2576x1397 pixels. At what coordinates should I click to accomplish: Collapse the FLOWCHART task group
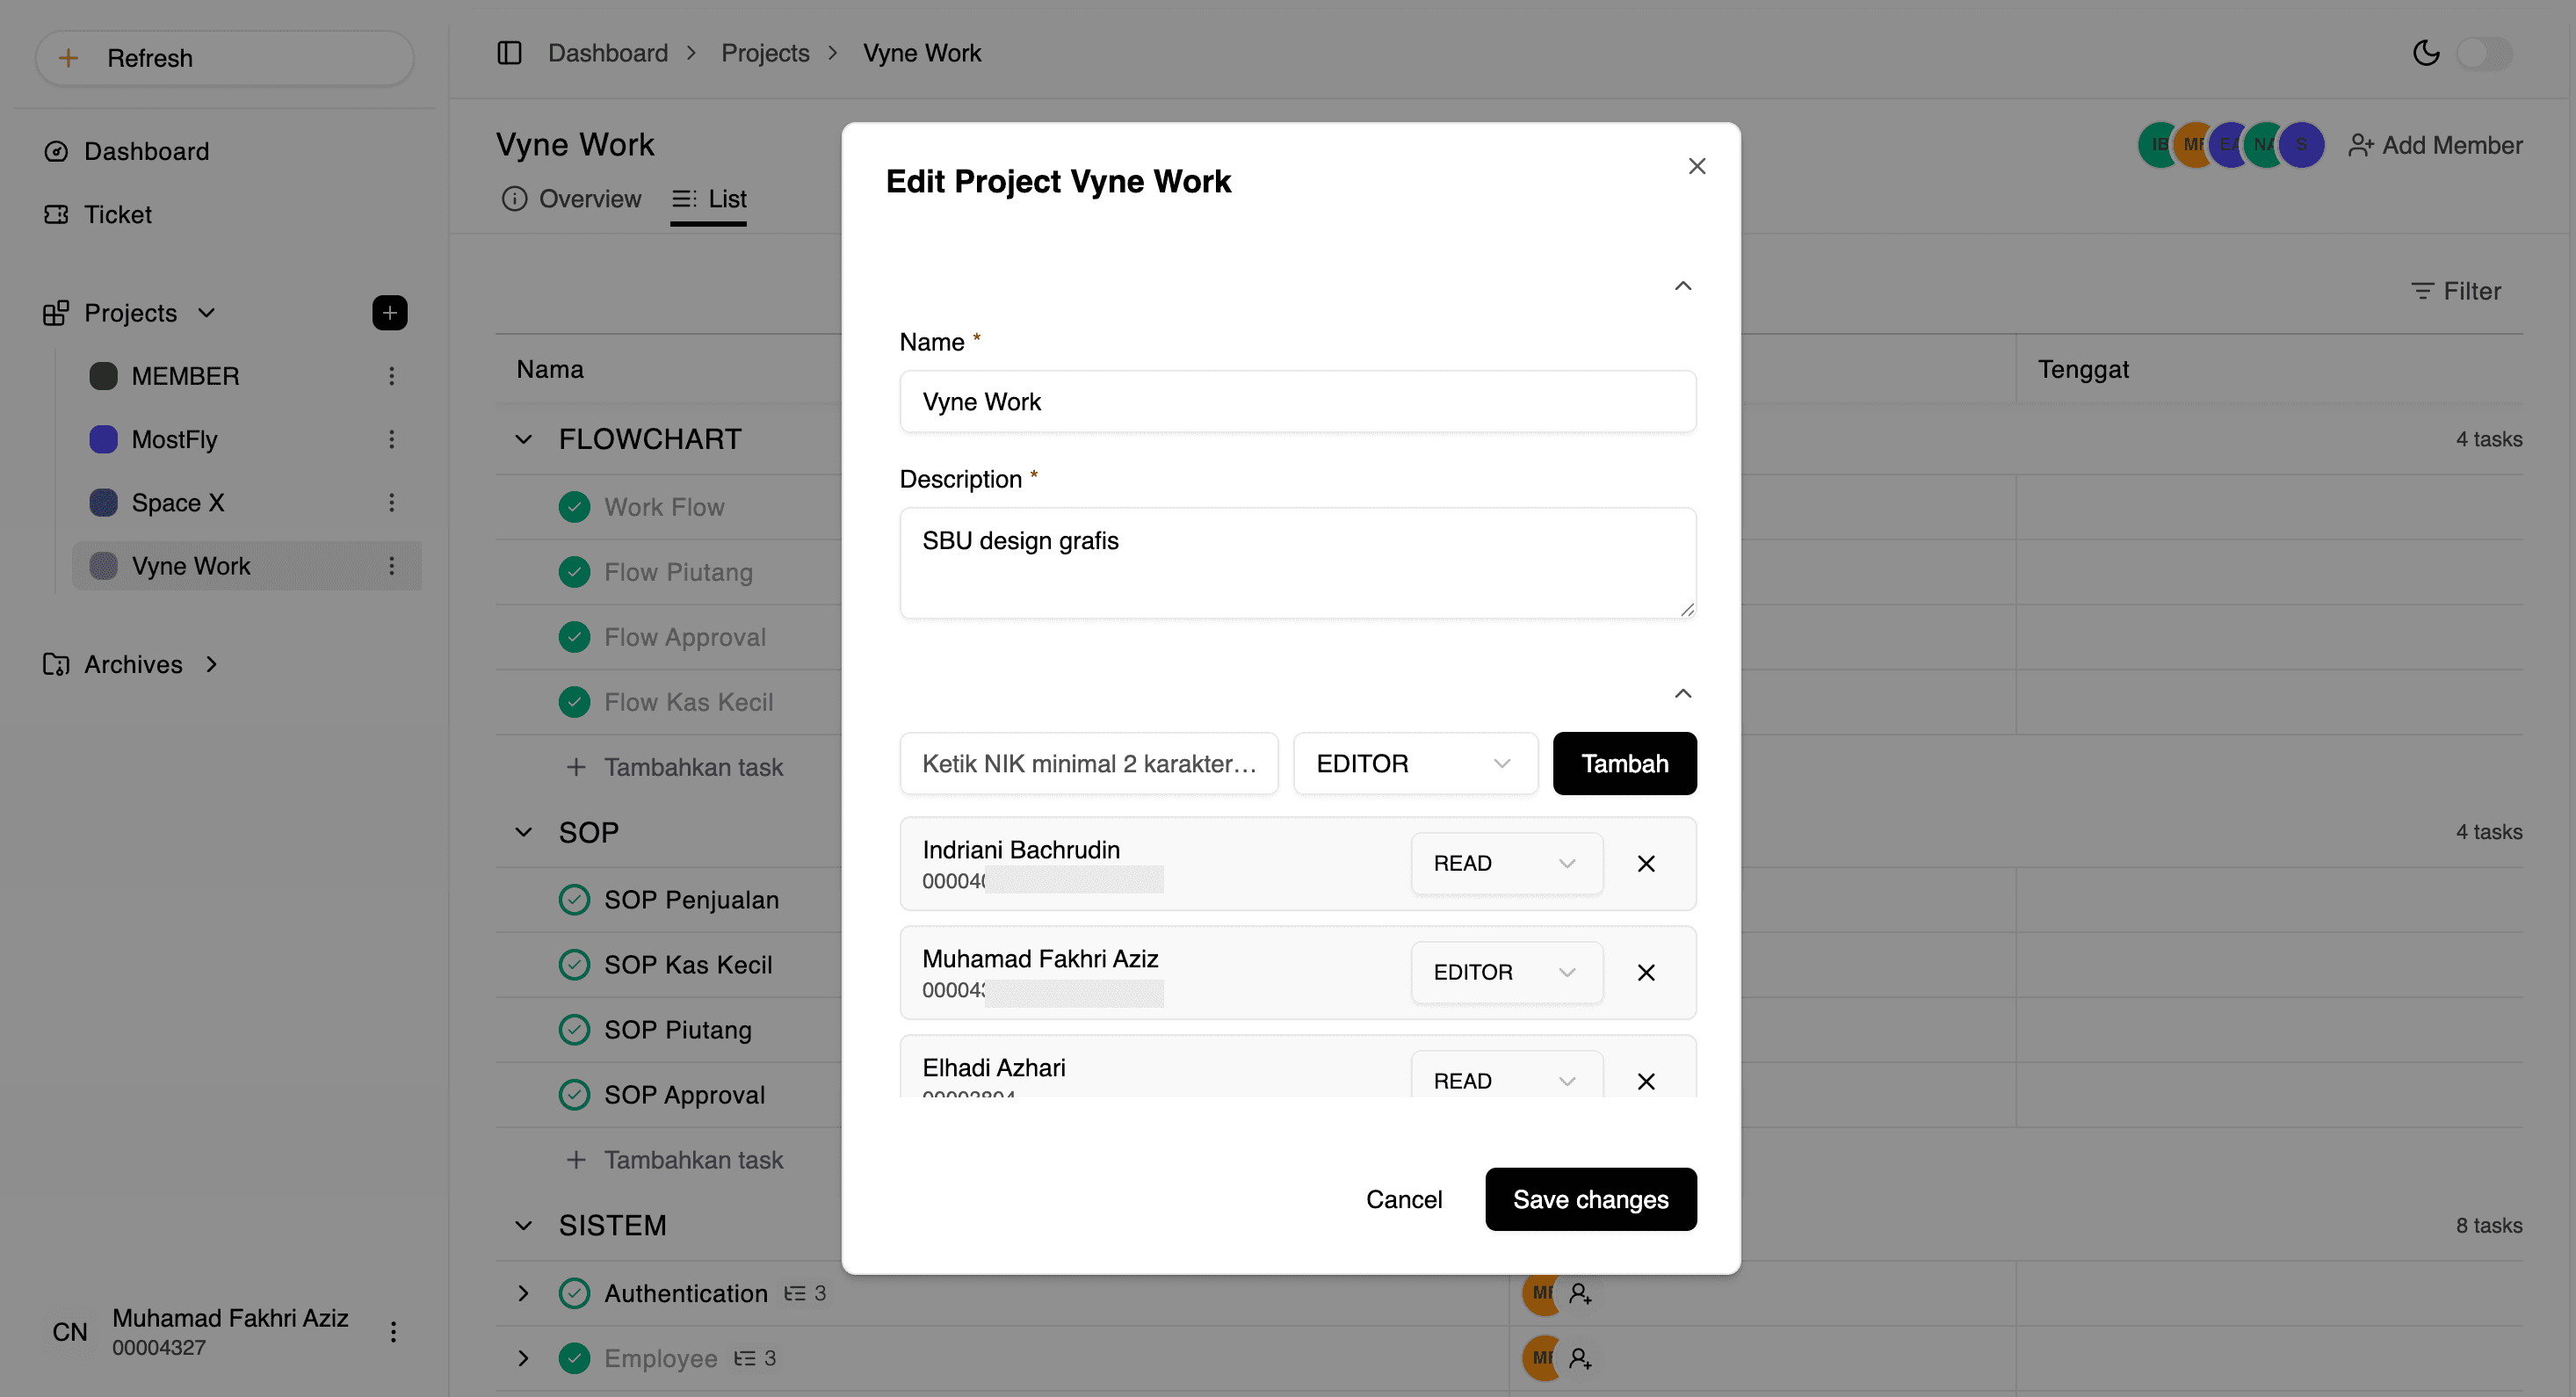(x=524, y=439)
